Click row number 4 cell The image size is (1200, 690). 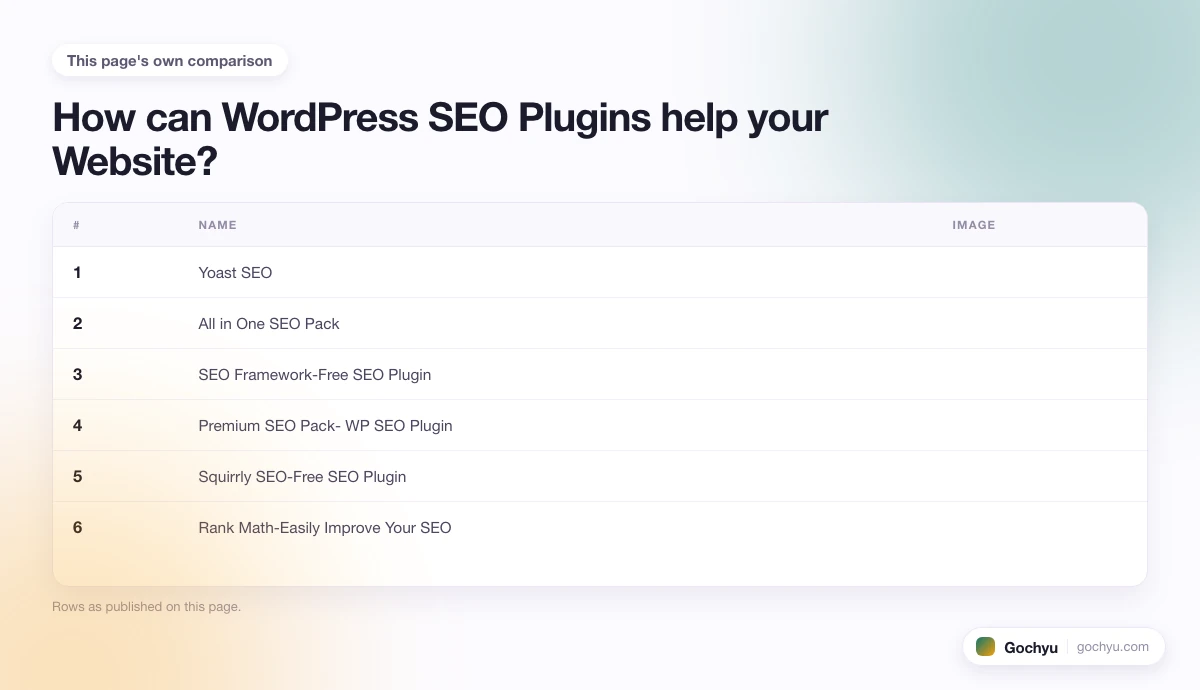(77, 425)
